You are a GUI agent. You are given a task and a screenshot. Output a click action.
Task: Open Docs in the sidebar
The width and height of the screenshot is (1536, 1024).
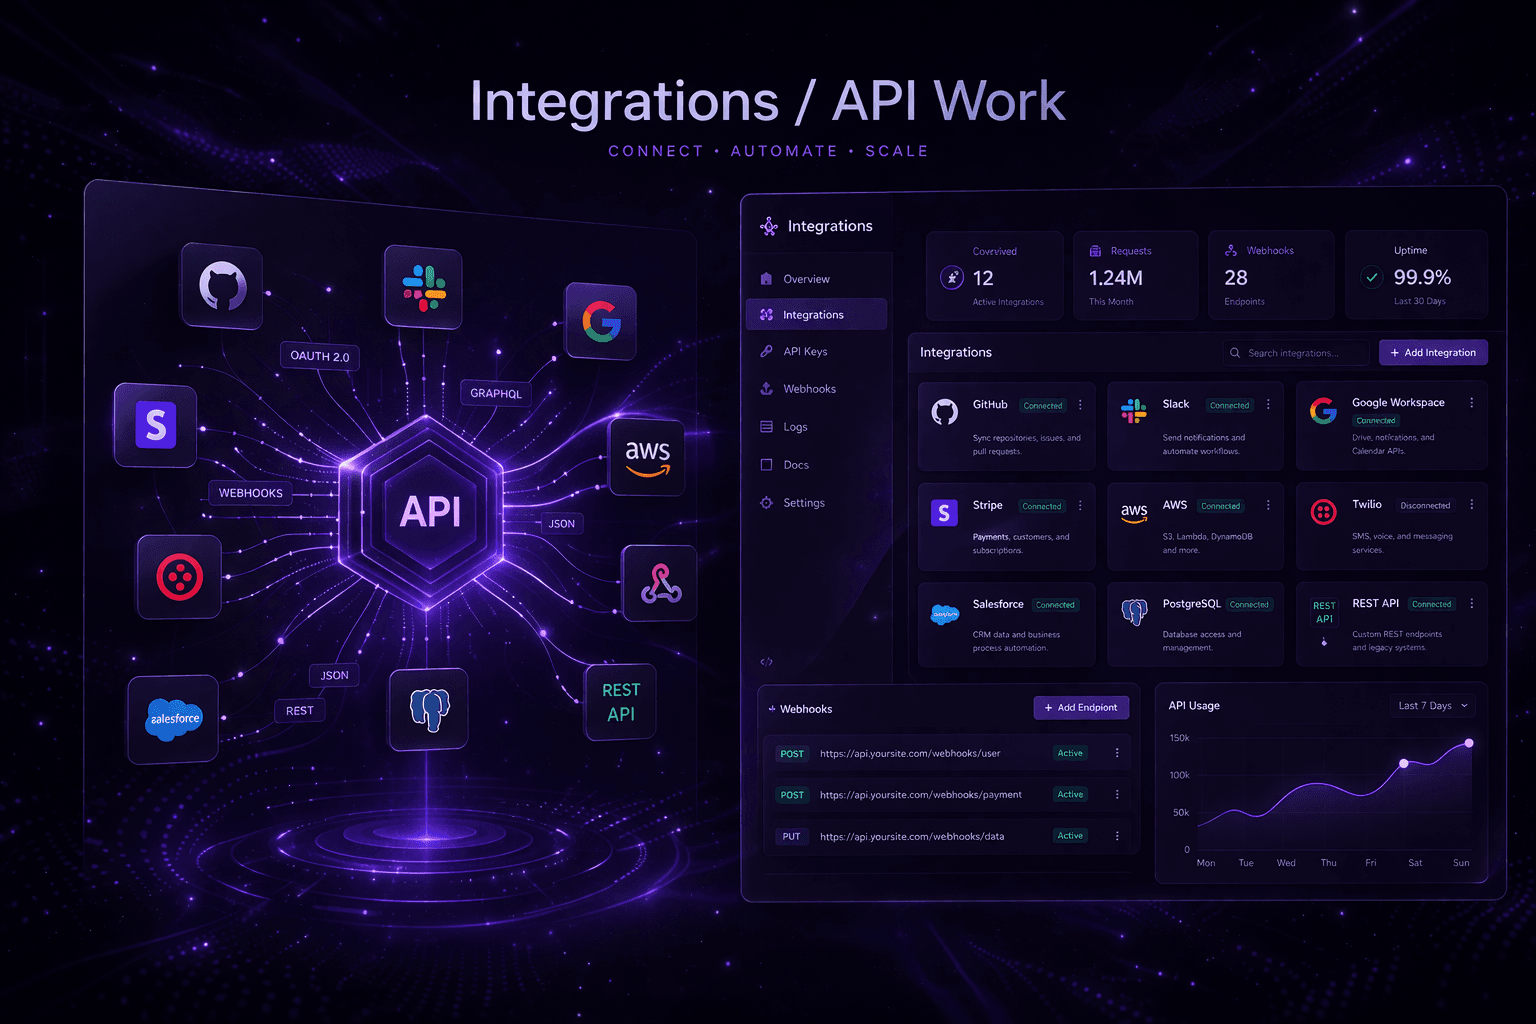(816, 465)
